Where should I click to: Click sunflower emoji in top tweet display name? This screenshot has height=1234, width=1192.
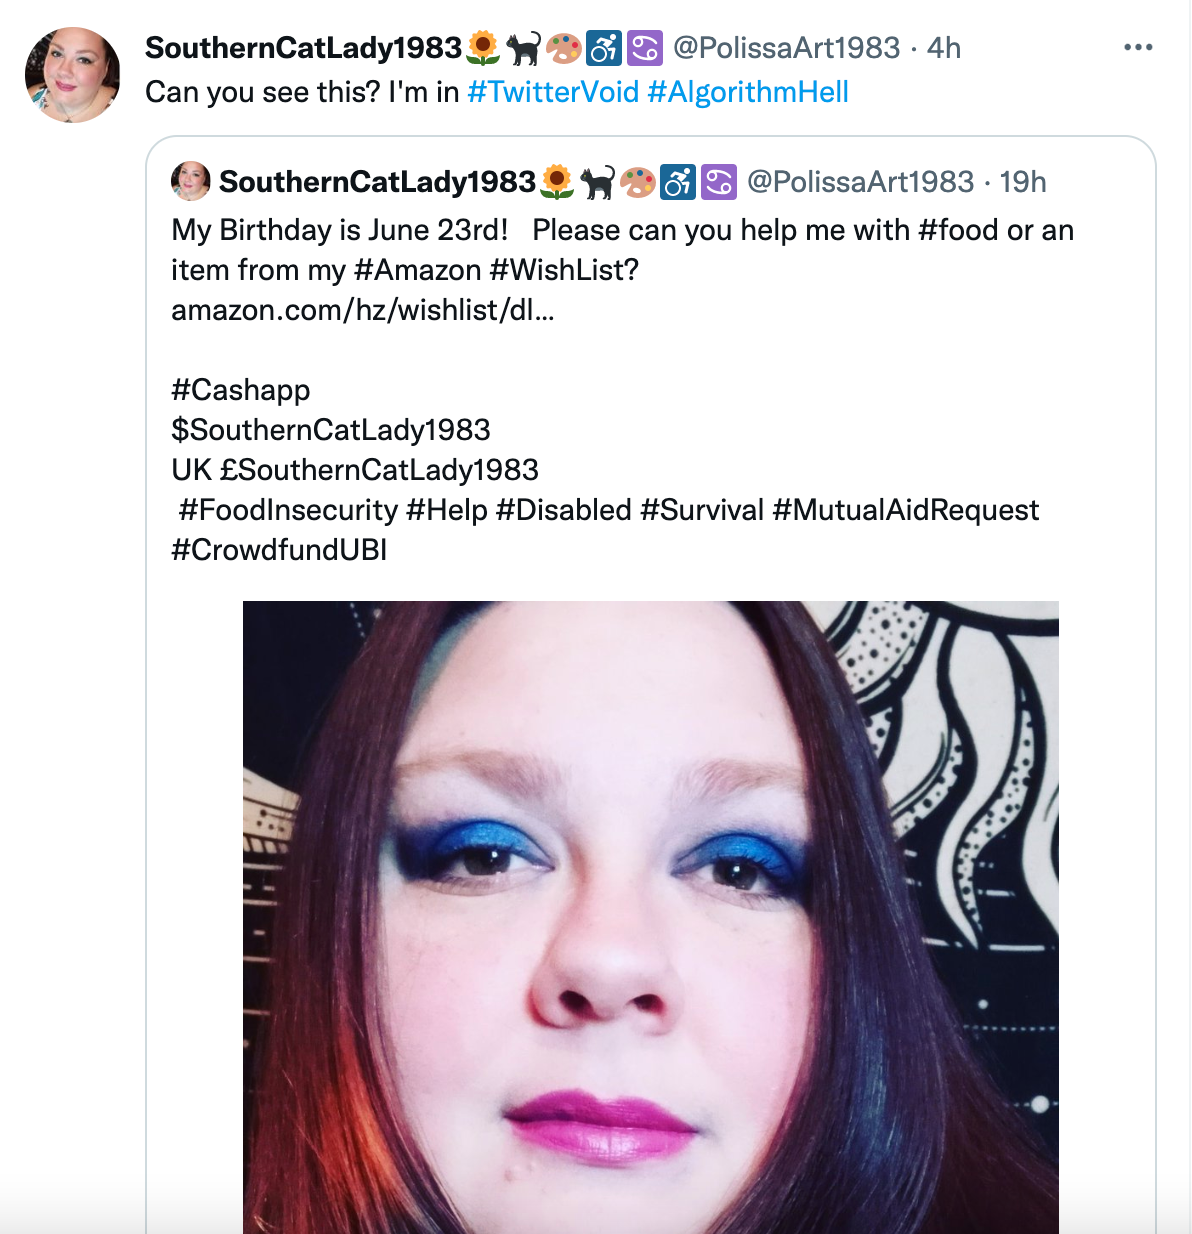coord(483,47)
